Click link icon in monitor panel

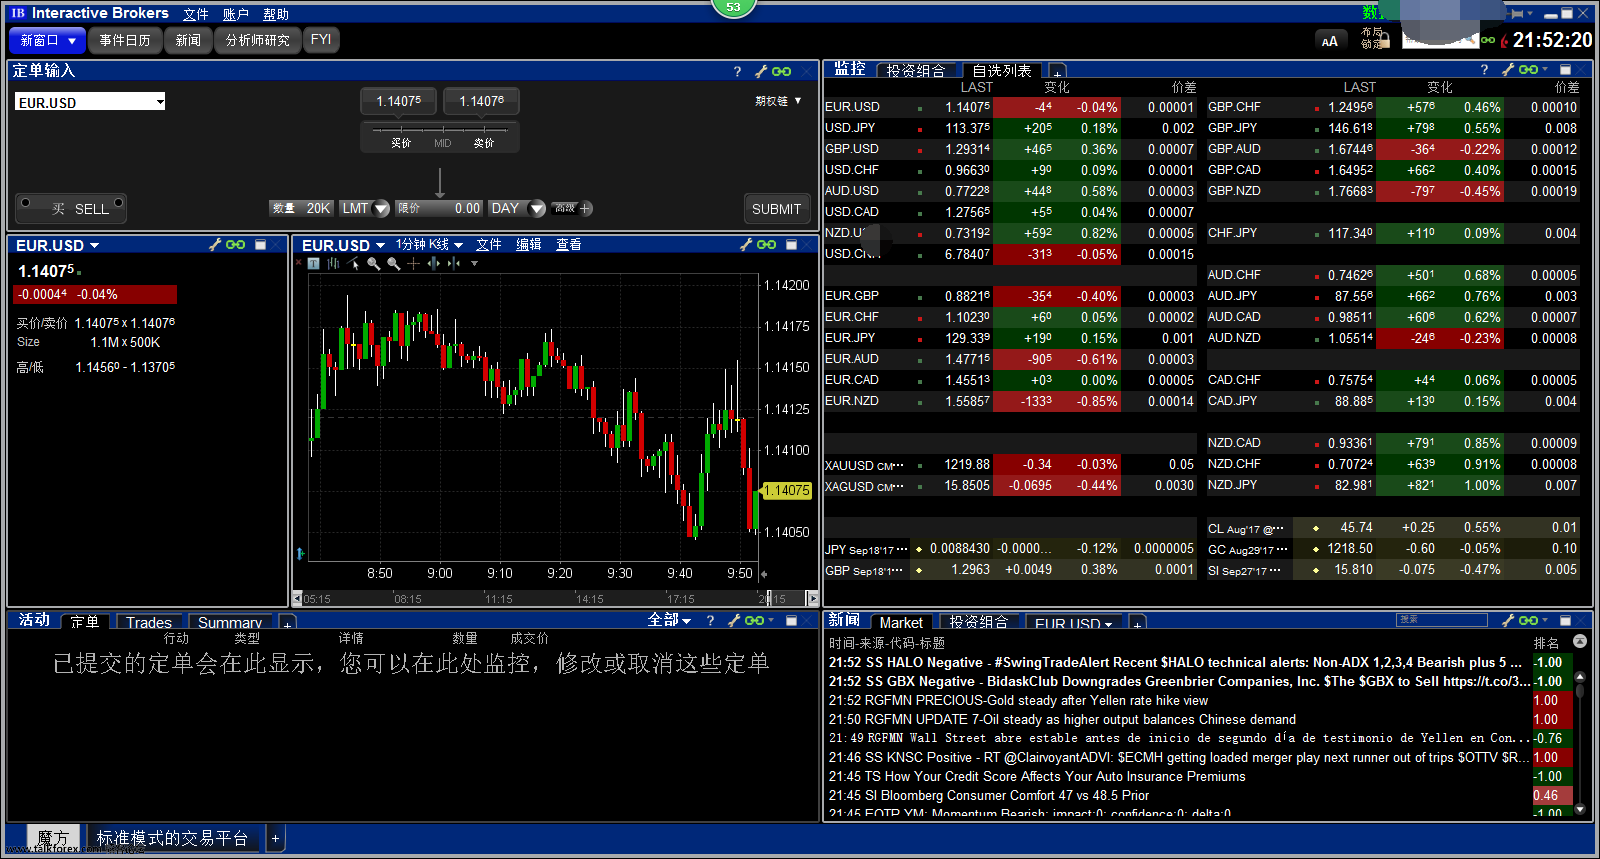[1528, 70]
